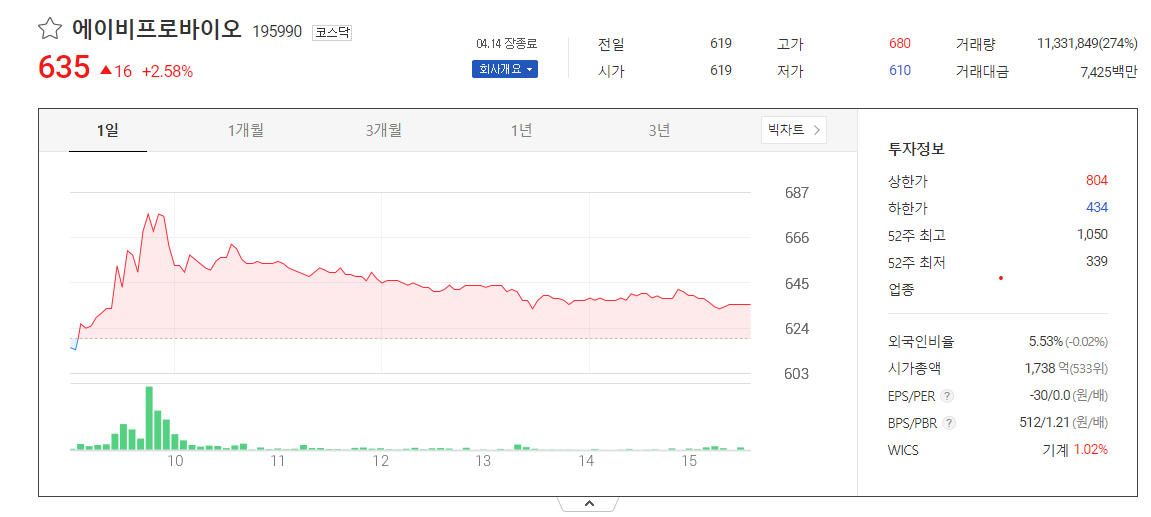Click the 에이비프로바이오 stock name
This screenshot has height=517, width=1151.
[x=156, y=29]
